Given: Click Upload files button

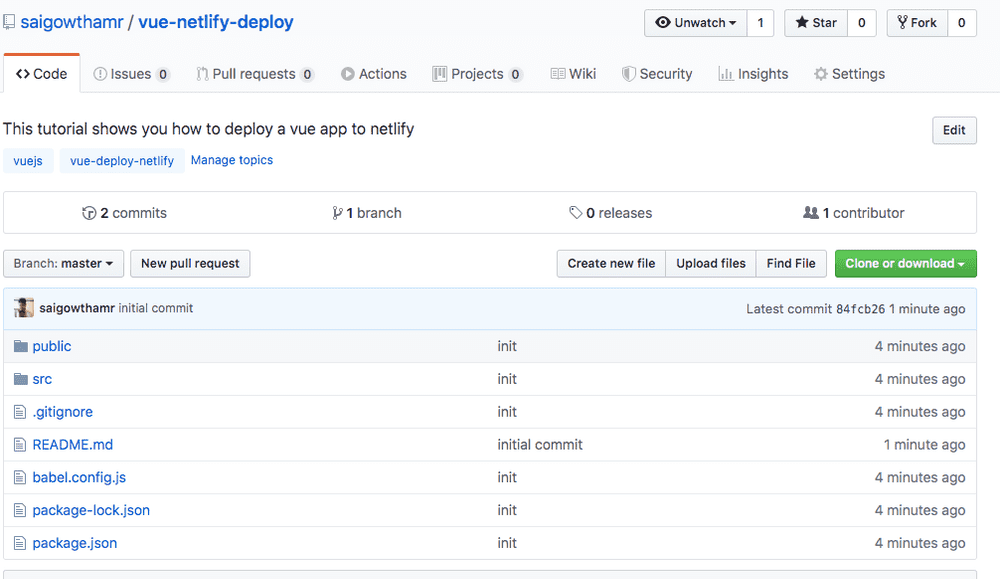Looking at the screenshot, I should pyautogui.click(x=711, y=263).
